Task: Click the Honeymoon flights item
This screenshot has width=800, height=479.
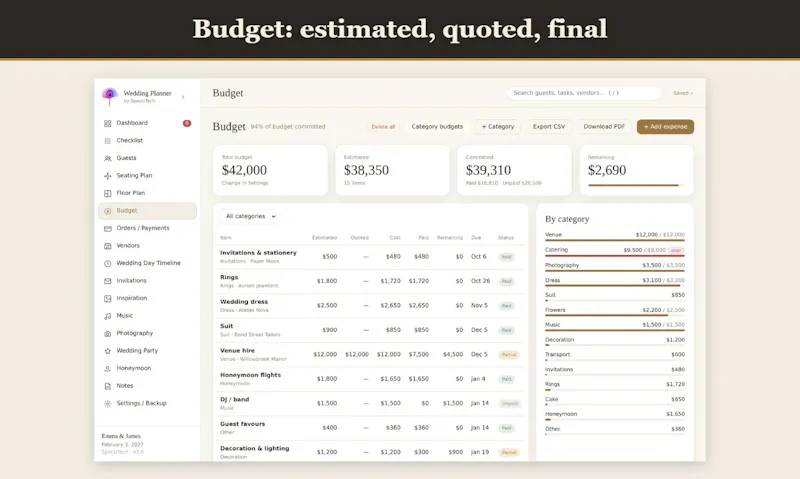Action: click(370, 379)
